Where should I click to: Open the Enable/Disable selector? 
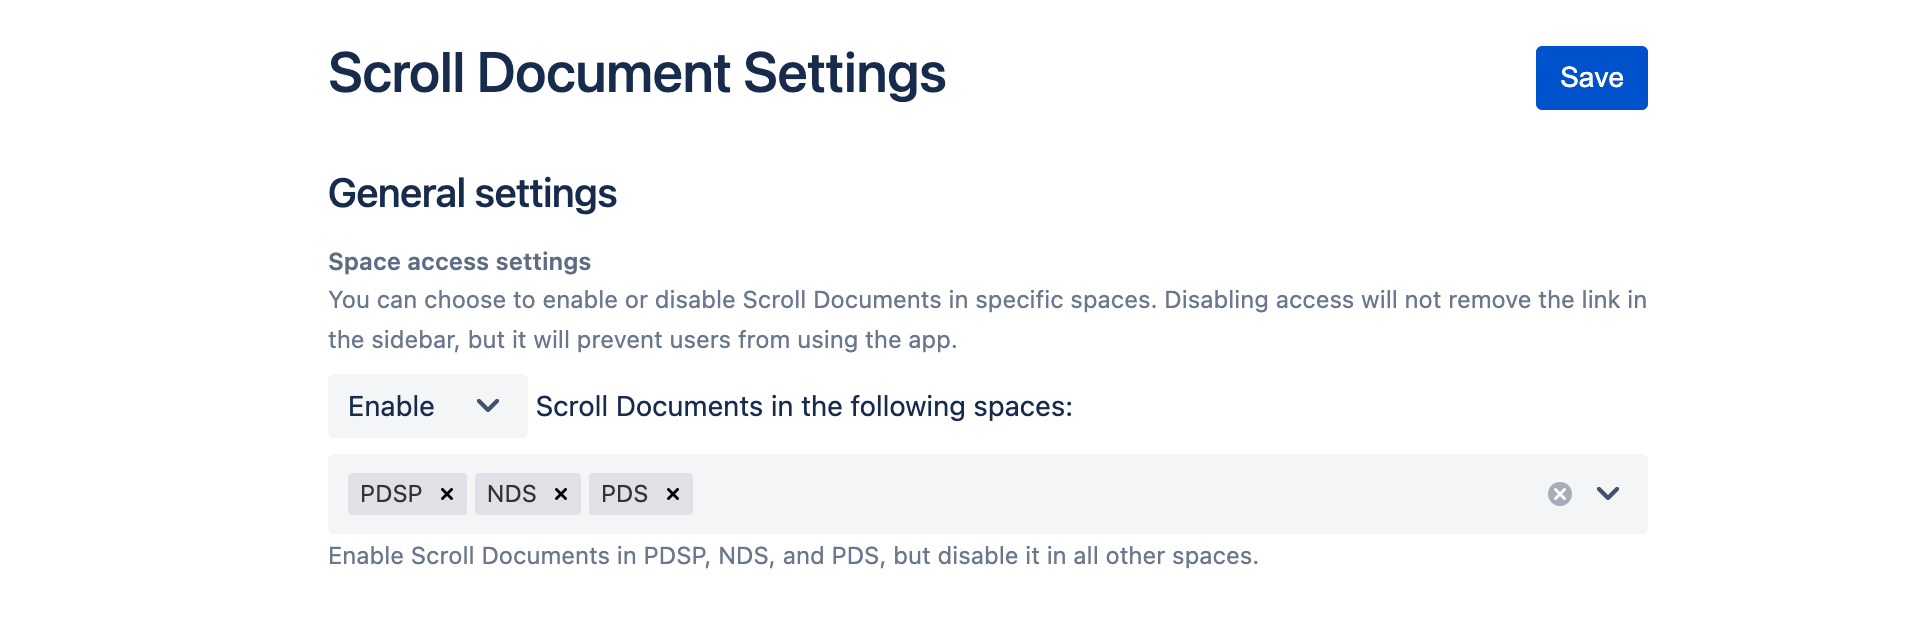click(x=427, y=406)
